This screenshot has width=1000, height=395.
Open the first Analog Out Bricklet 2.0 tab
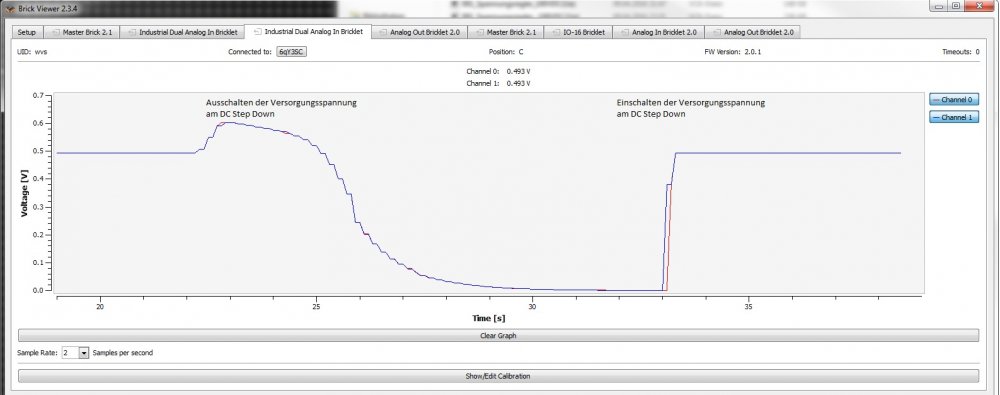(x=420, y=32)
